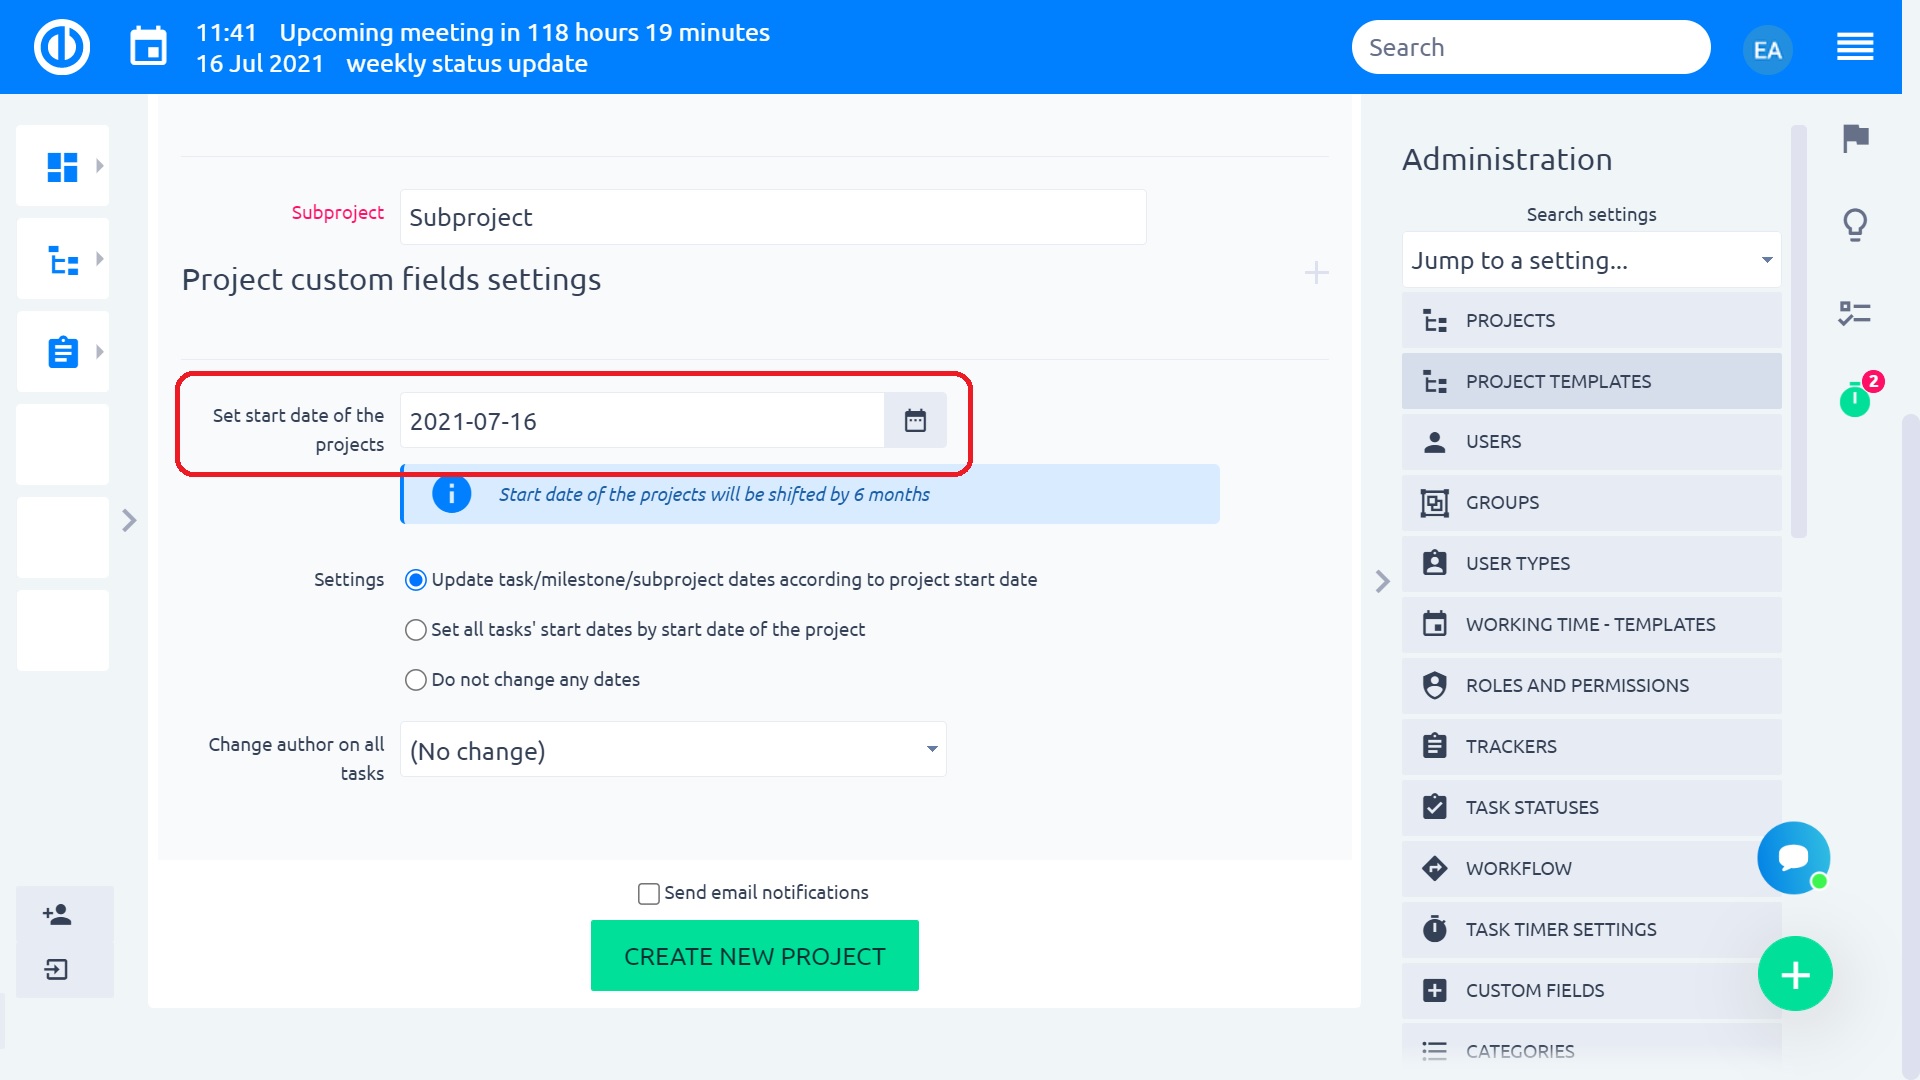This screenshot has width=1920, height=1080.
Task: Open the calendar meeting icon in header
Action: (148, 47)
